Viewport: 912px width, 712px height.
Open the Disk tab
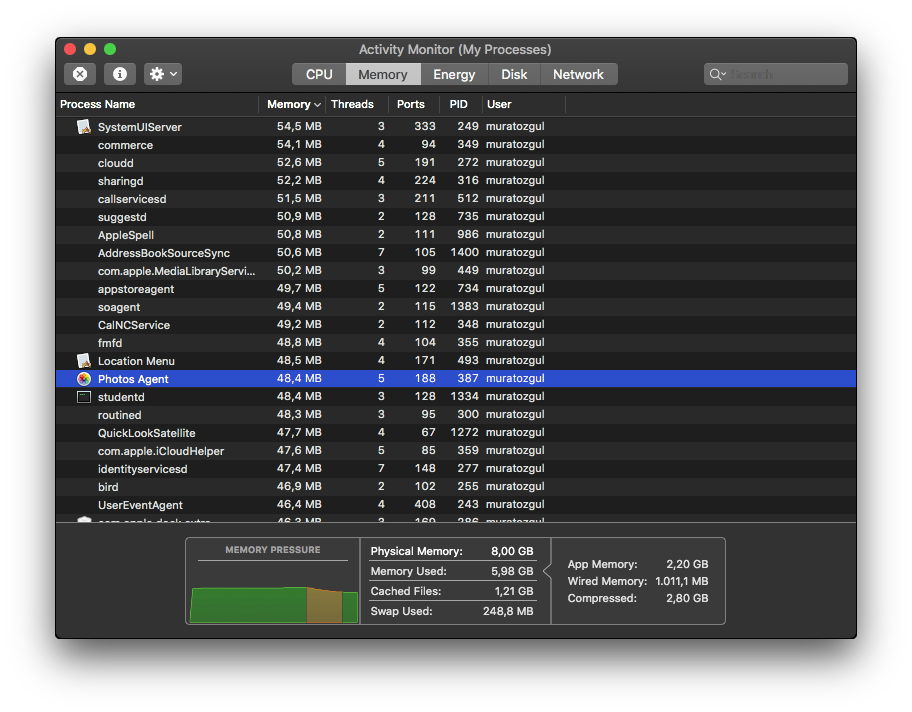(514, 74)
